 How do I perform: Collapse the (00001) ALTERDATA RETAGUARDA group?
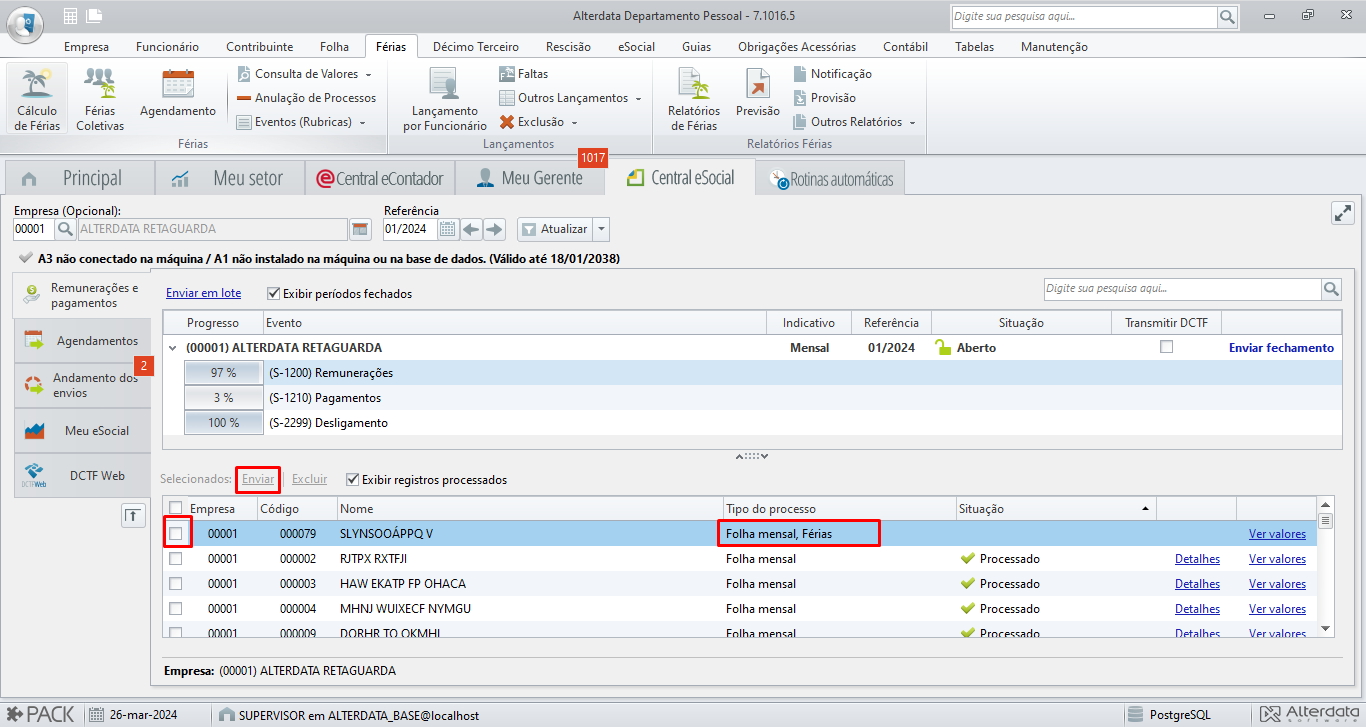click(173, 348)
